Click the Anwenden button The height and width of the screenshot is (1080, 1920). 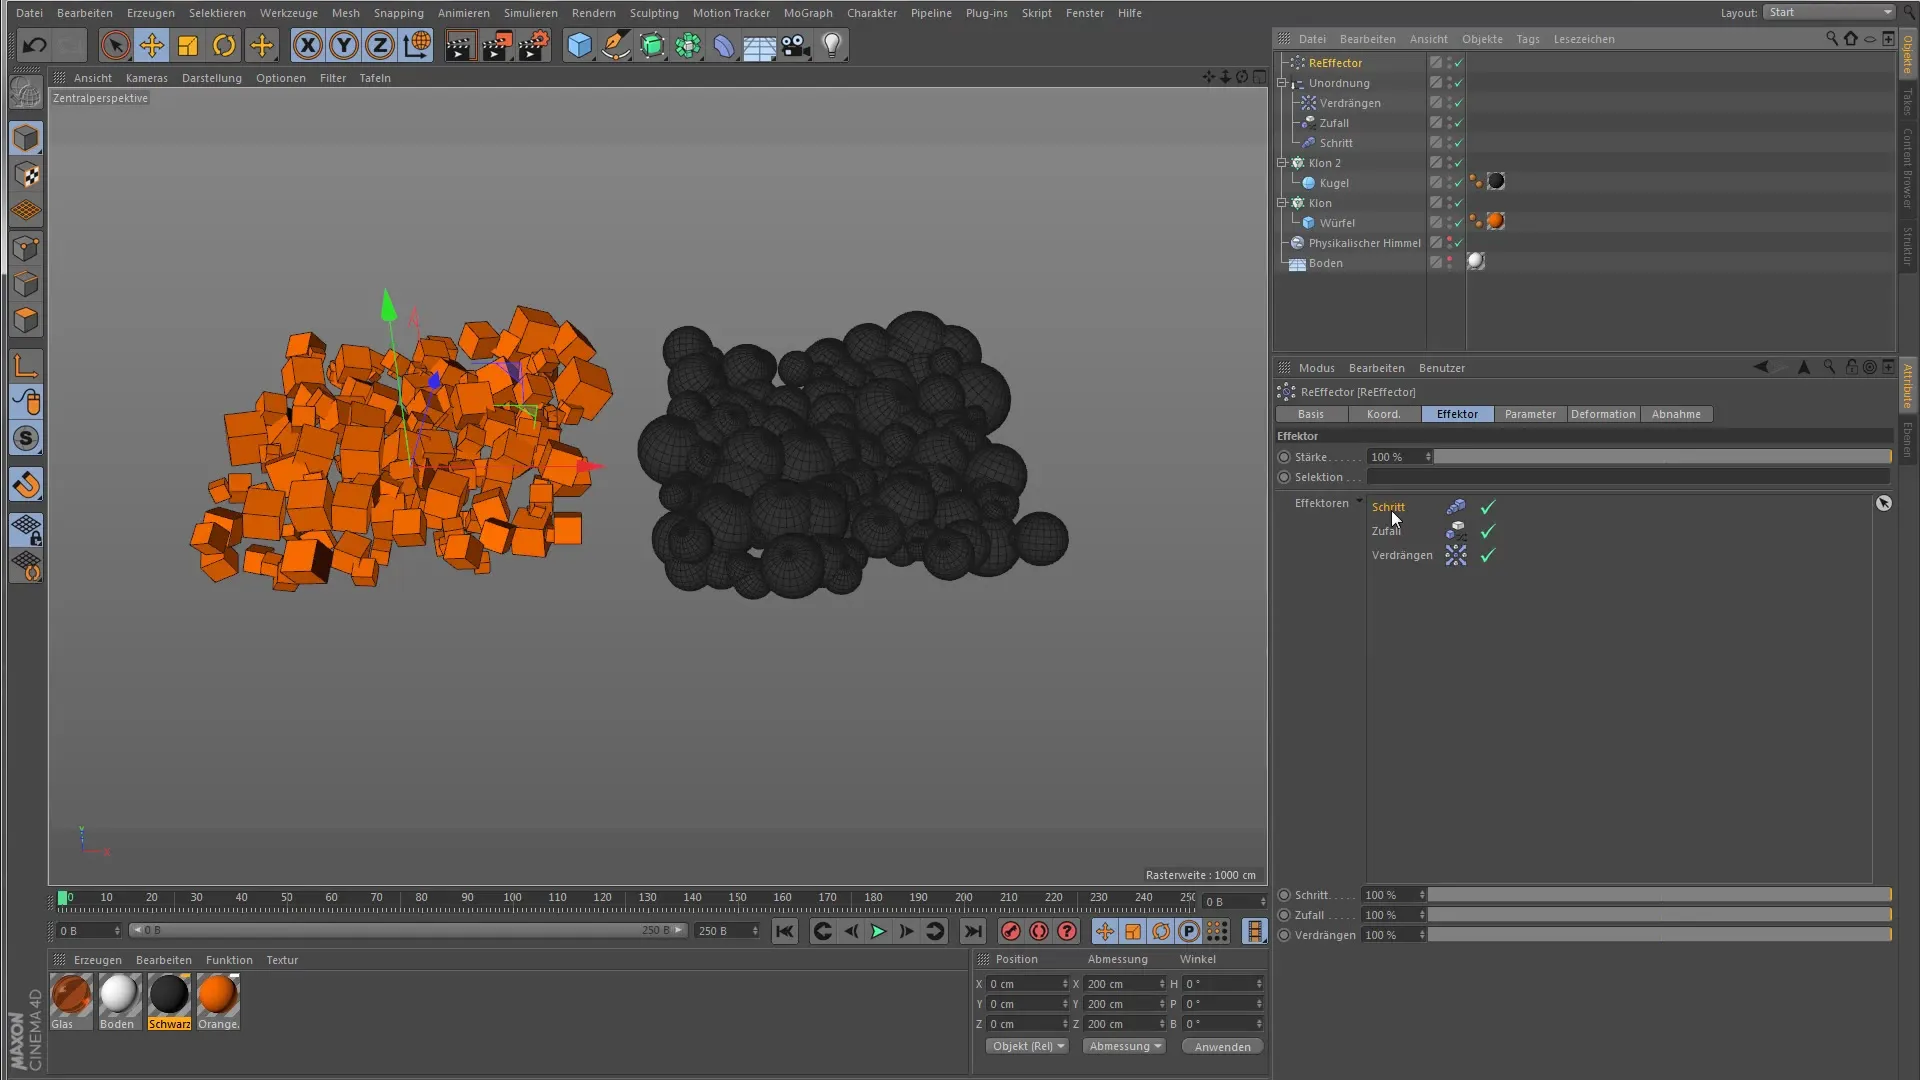(1222, 1047)
